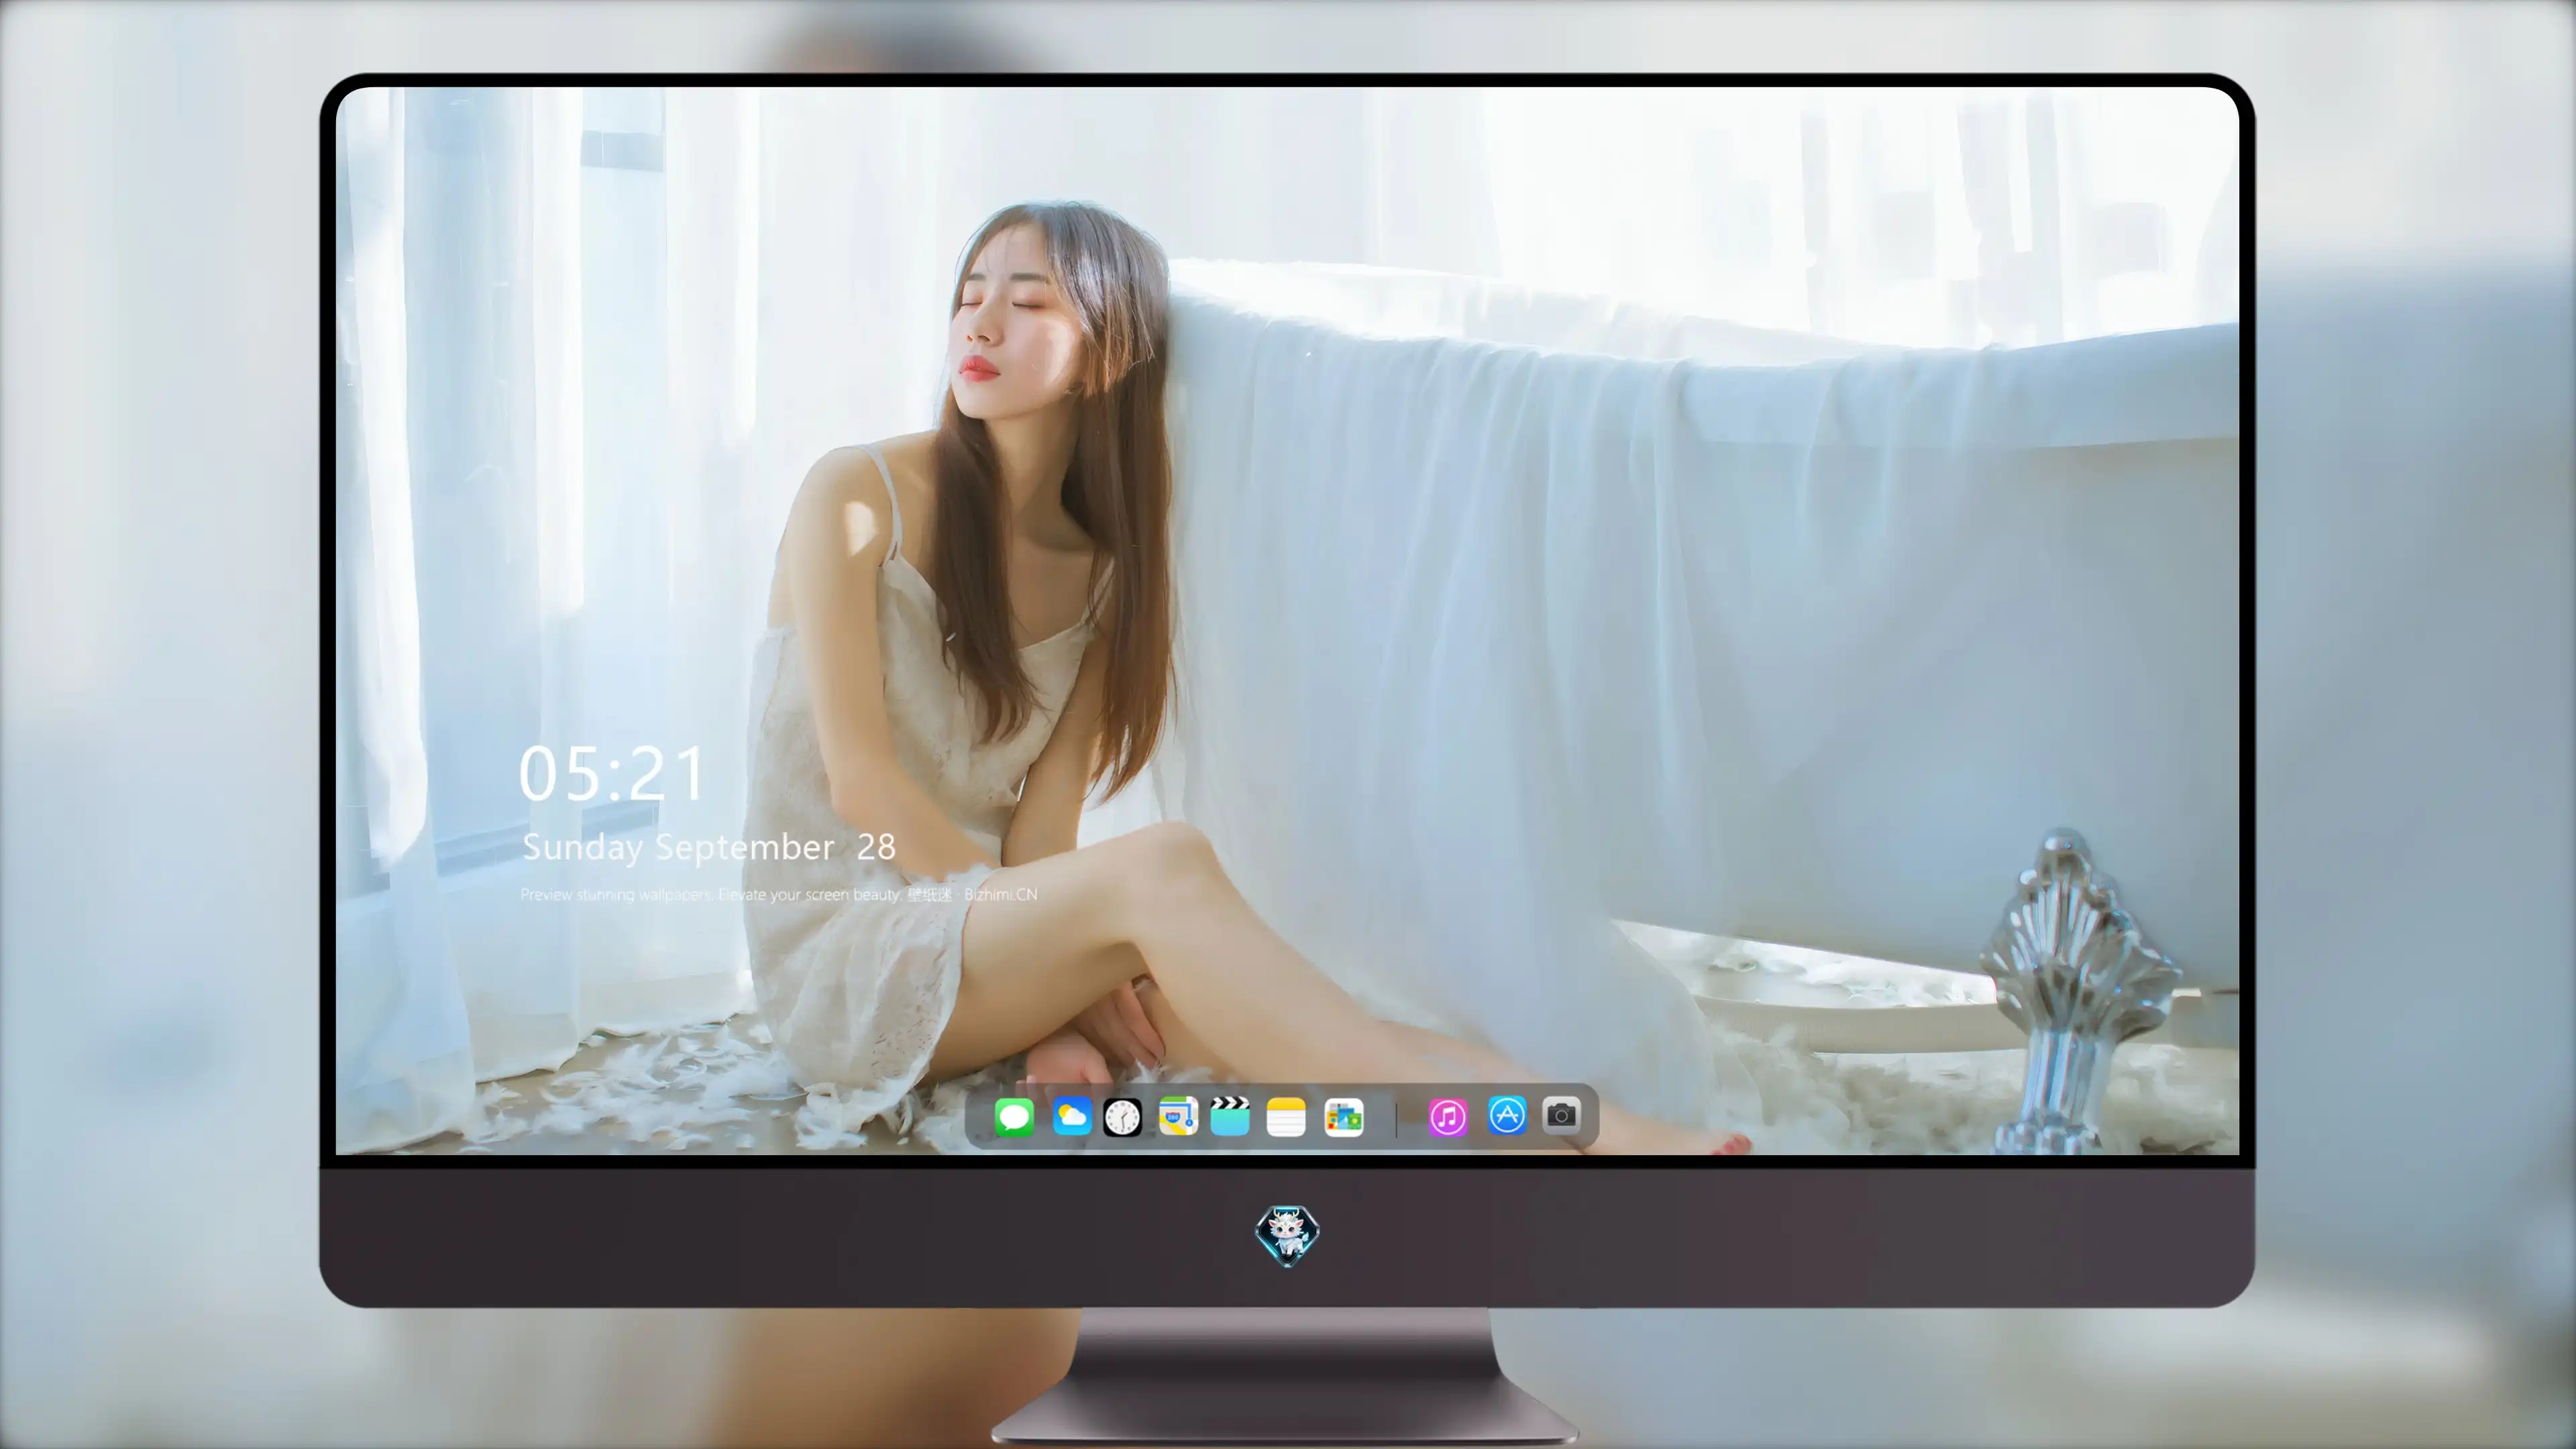
Task: Open the Camera app in the dock
Action: coord(1561,1114)
